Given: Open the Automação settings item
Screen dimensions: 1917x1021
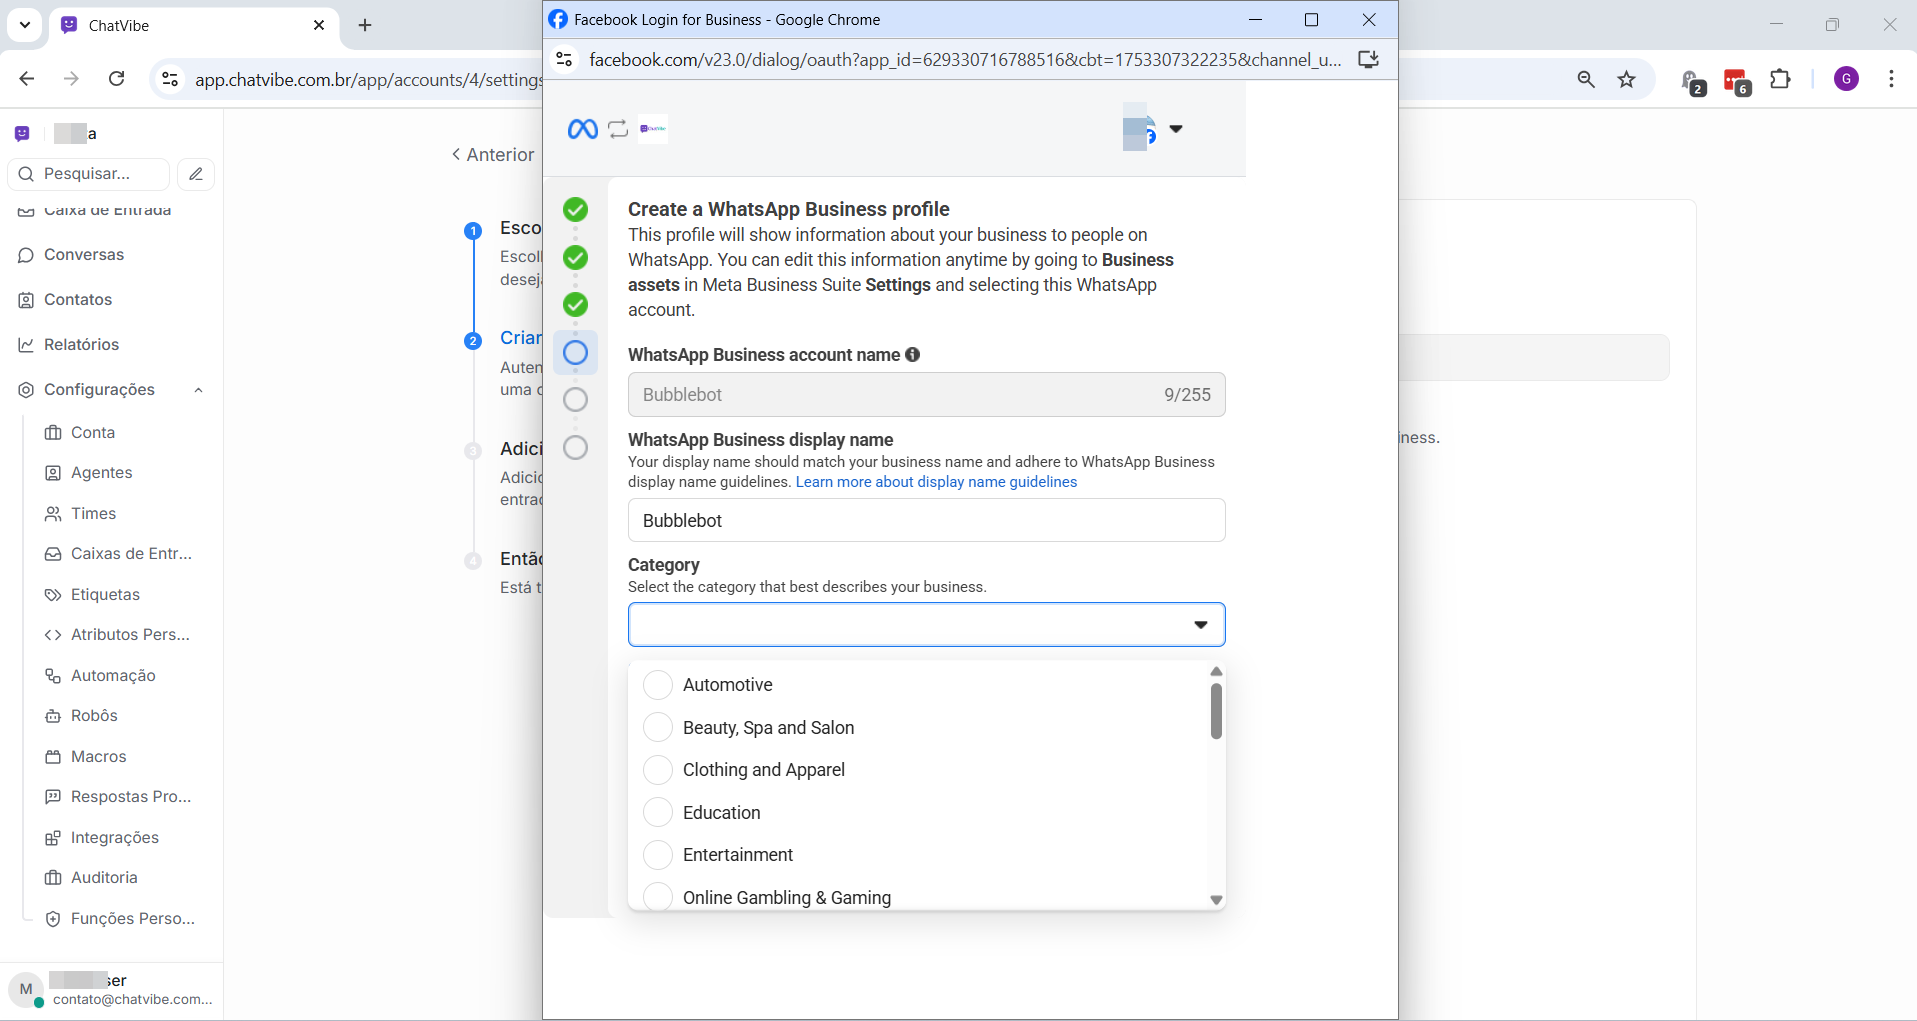Looking at the screenshot, I should (x=113, y=676).
